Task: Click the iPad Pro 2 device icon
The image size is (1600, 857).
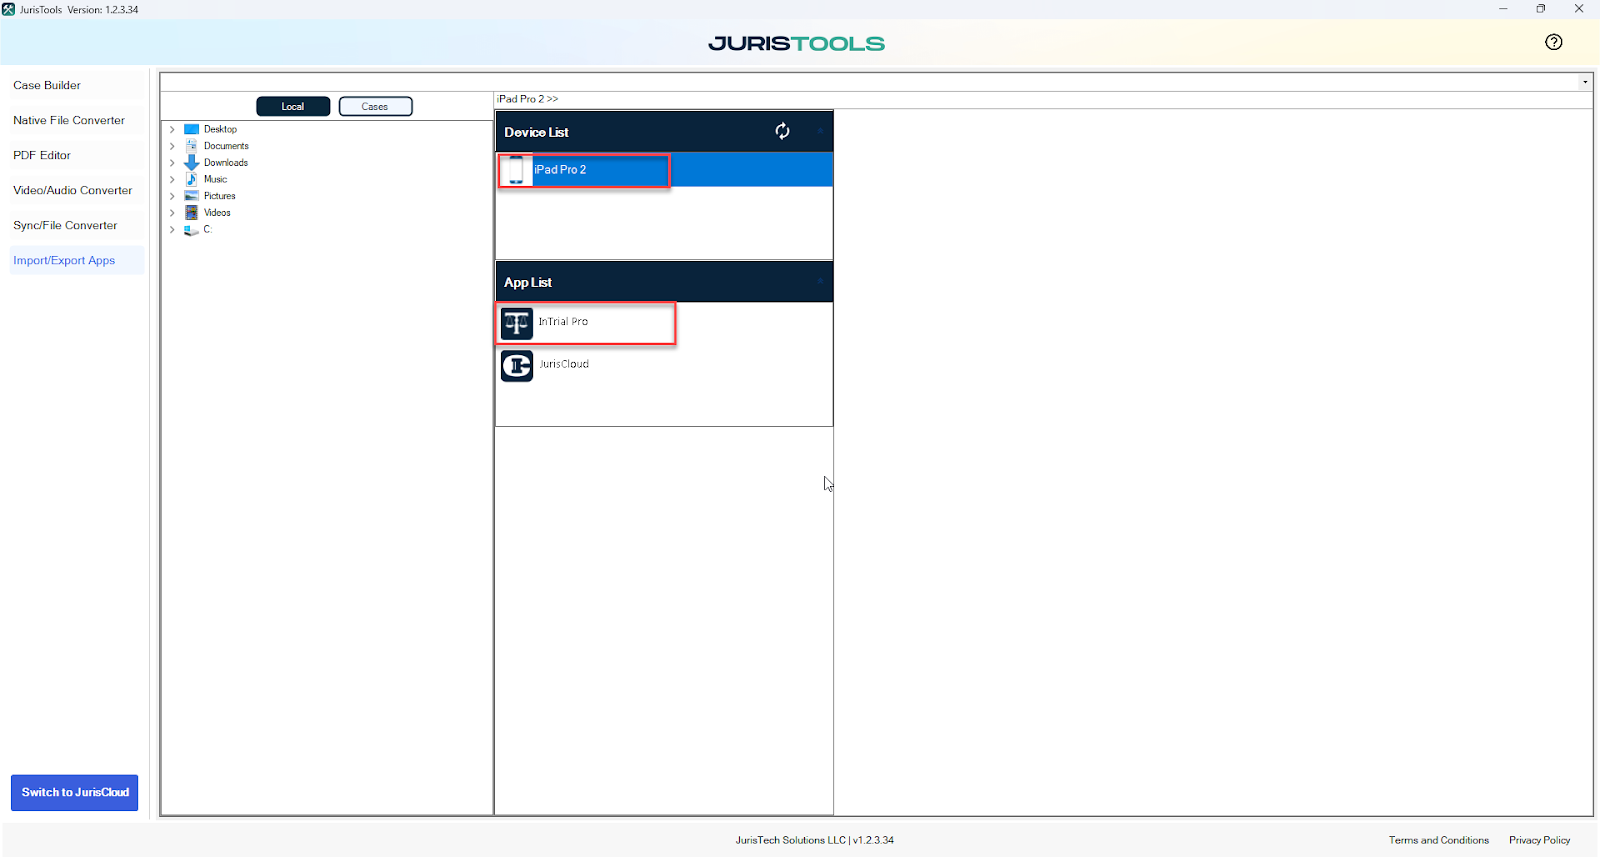Action: [x=516, y=170]
